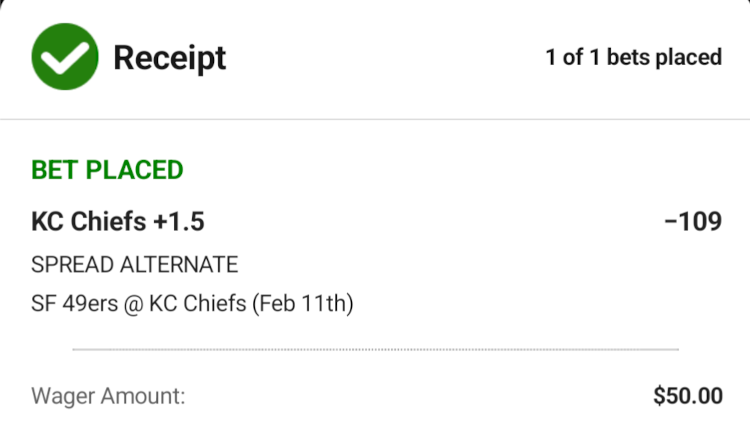Click the Wager Amount label
The image size is (750, 428).
(x=108, y=396)
